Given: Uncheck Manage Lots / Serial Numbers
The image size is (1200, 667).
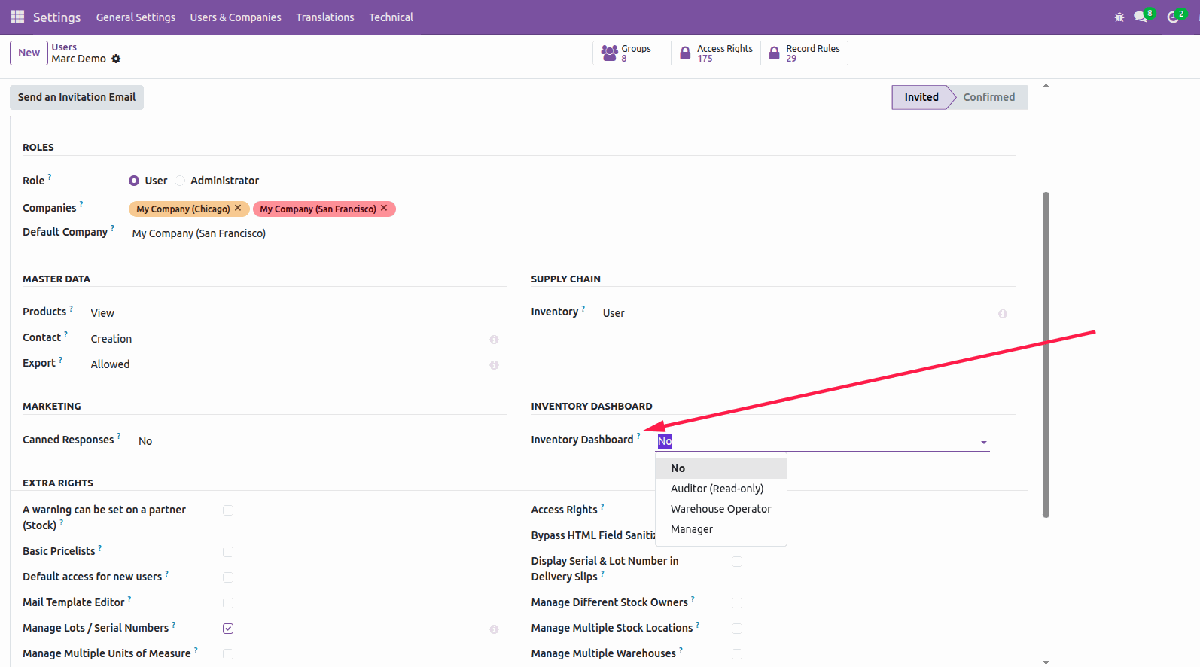Looking at the screenshot, I should pyautogui.click(x=228, y=628).
